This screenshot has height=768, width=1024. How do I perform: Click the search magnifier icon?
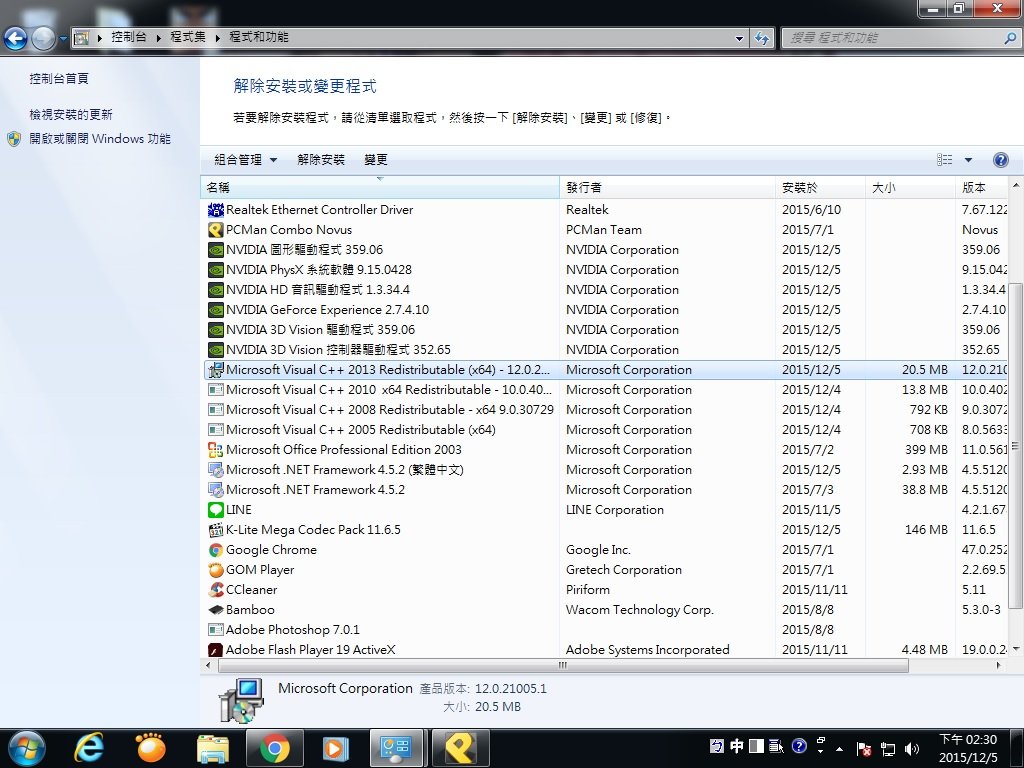[x=1010, y=38]
